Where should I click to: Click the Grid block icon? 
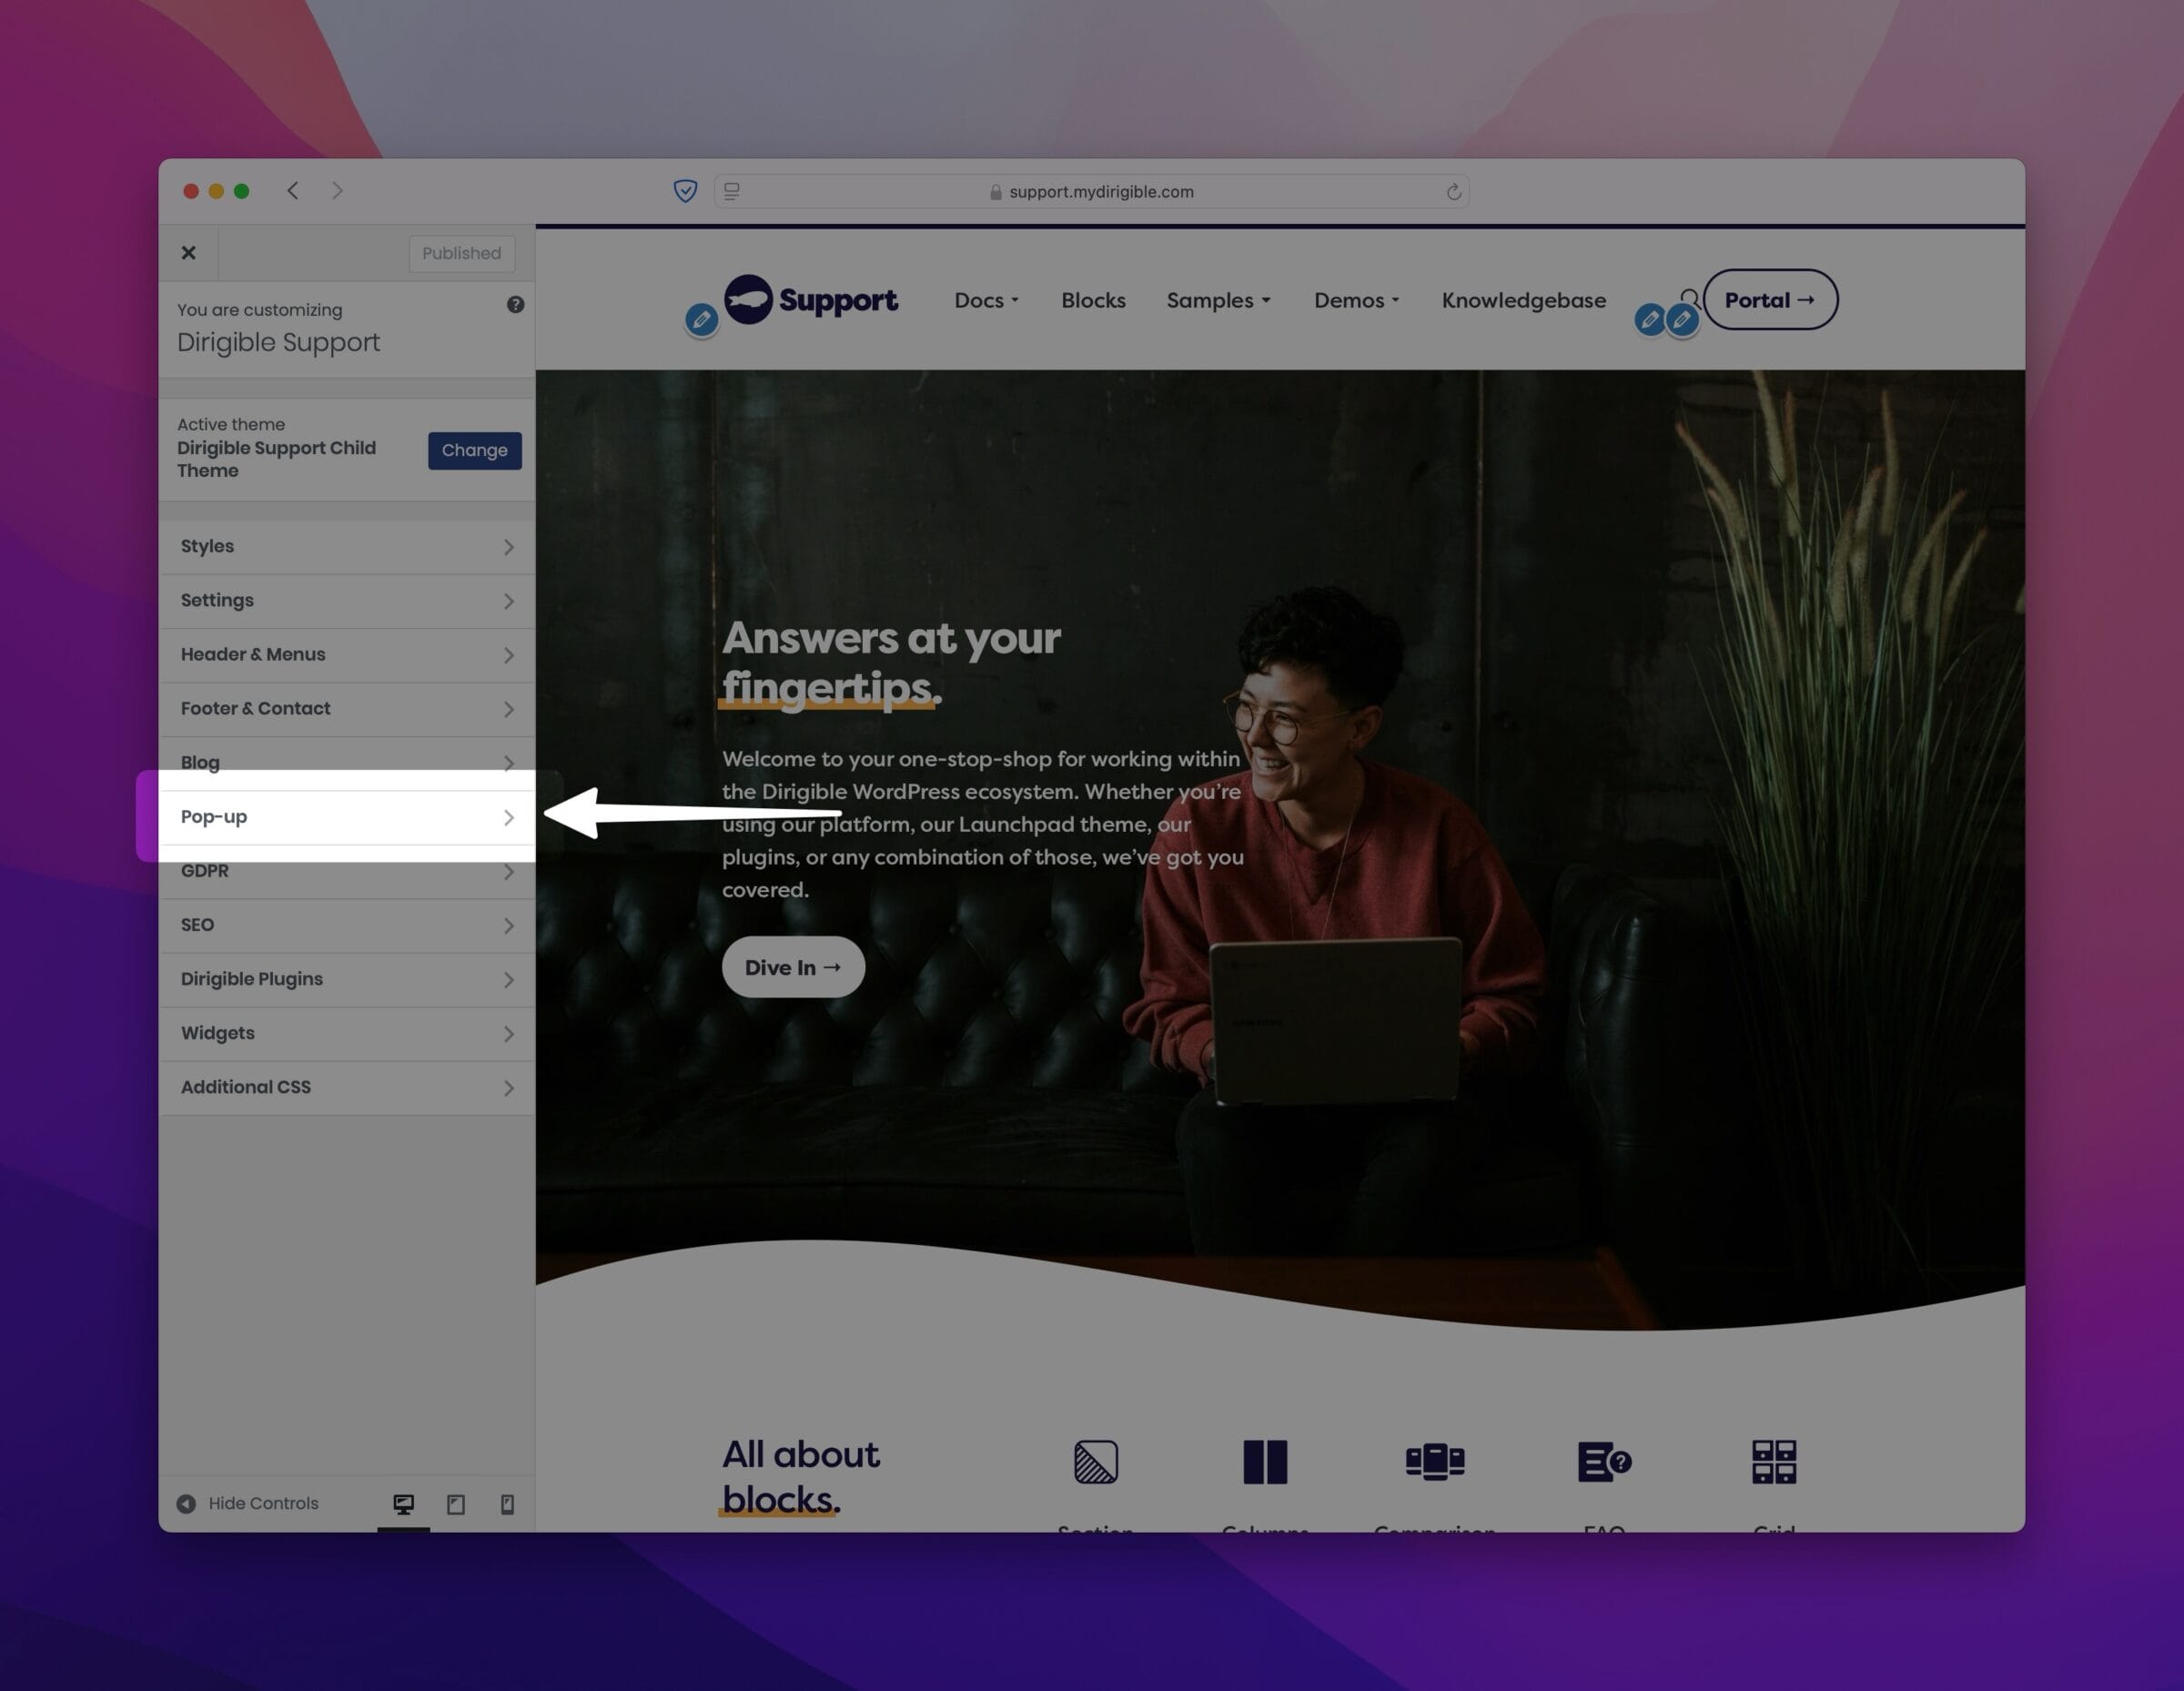(1774, 1462)
